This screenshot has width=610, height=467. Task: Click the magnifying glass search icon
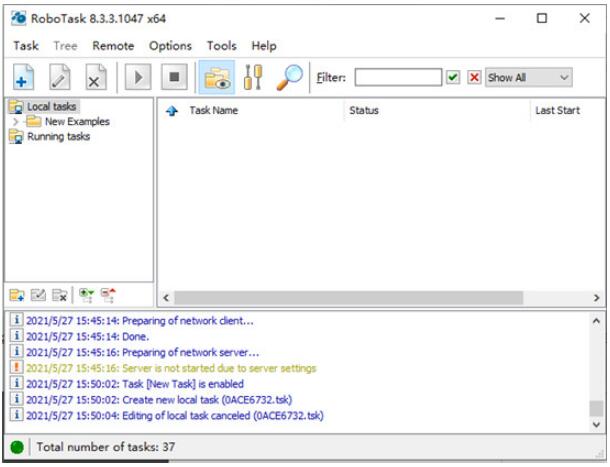pos(289,77)
